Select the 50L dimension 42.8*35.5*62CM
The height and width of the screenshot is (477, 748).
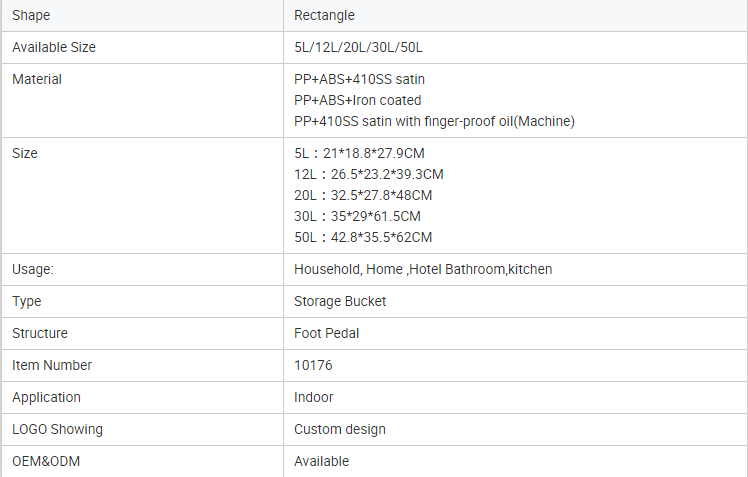(363, 237)
